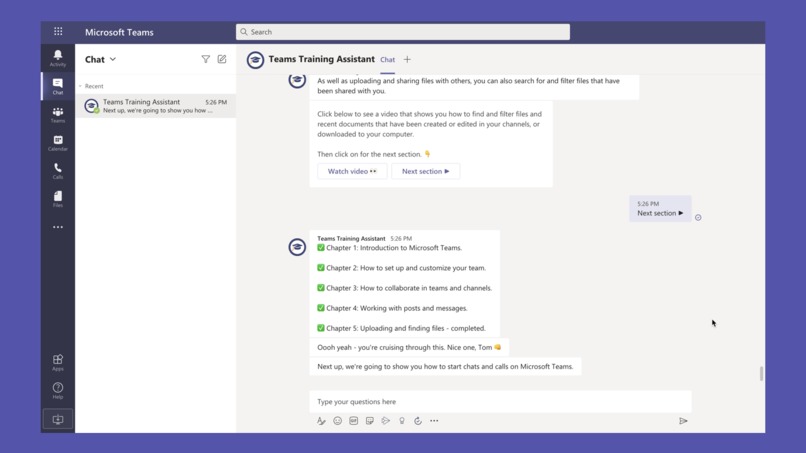Click Chapter 1: Introduction to Microsoft Teams text
The image size is (806, 453).
[394, 248]
